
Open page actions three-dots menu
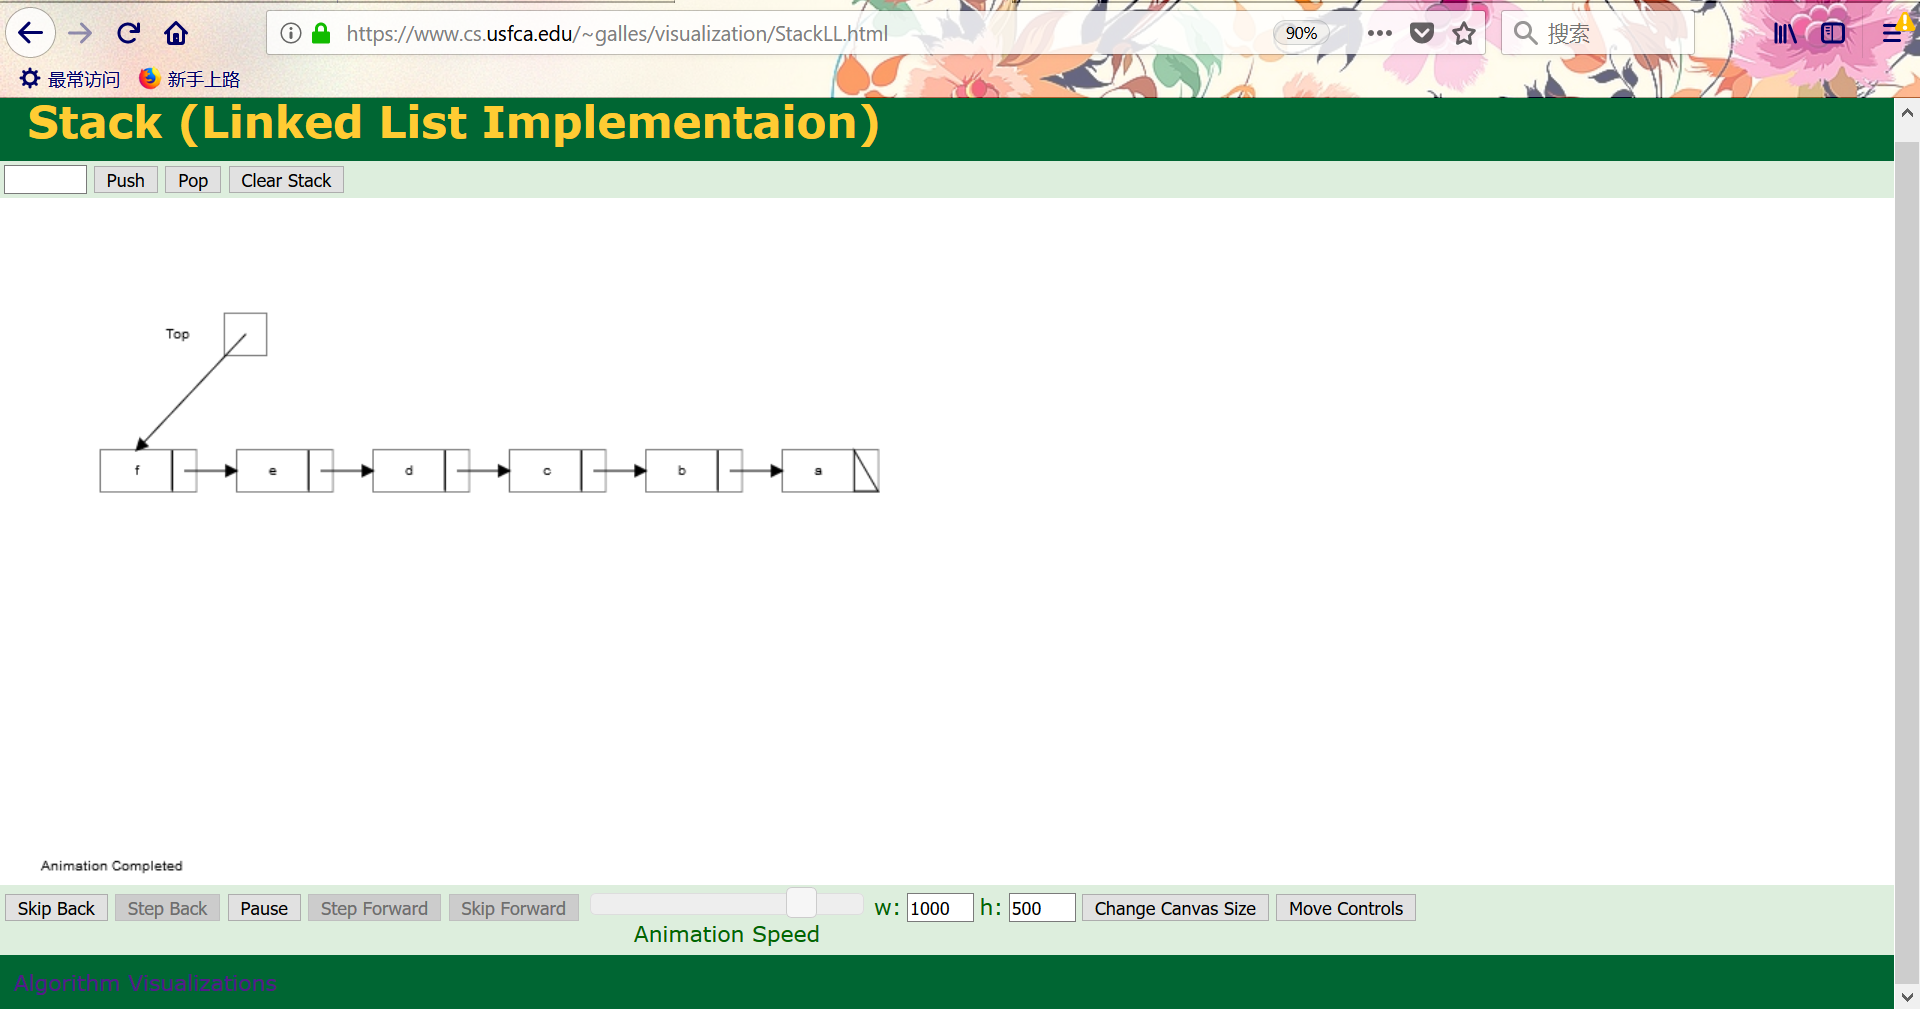click(x=1379, y=33)
